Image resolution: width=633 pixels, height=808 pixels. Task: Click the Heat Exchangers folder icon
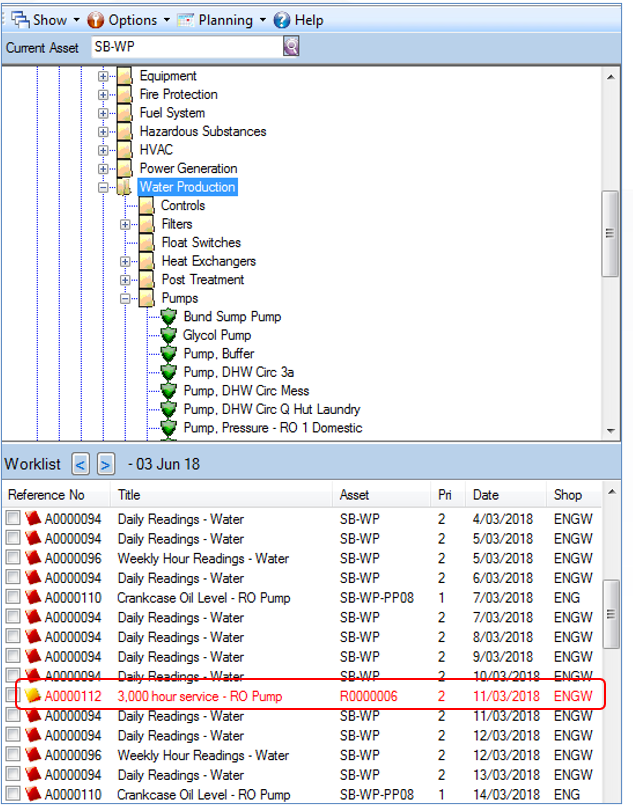(x=146, y=261)
